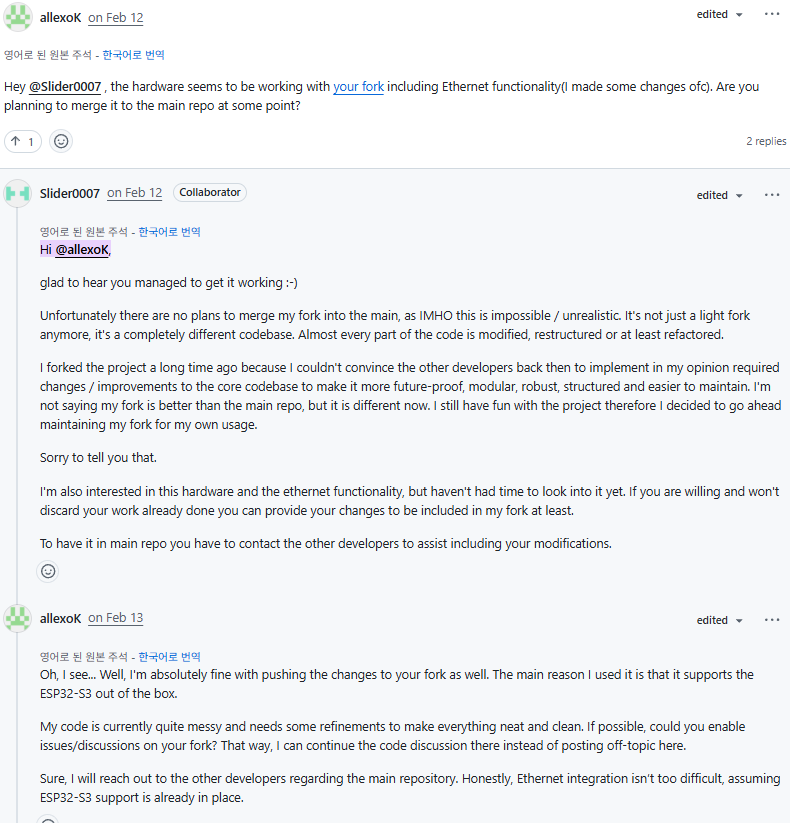Screen dimensions: 790x823
Task: Add emoji reaction to allexoK's first comment
Action: pos(61,141)
